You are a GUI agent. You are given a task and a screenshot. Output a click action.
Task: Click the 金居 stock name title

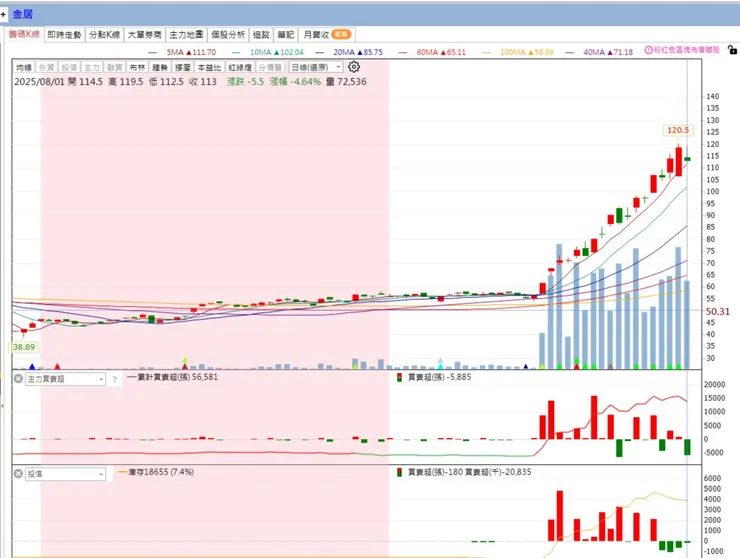click(x=23, y=14)
